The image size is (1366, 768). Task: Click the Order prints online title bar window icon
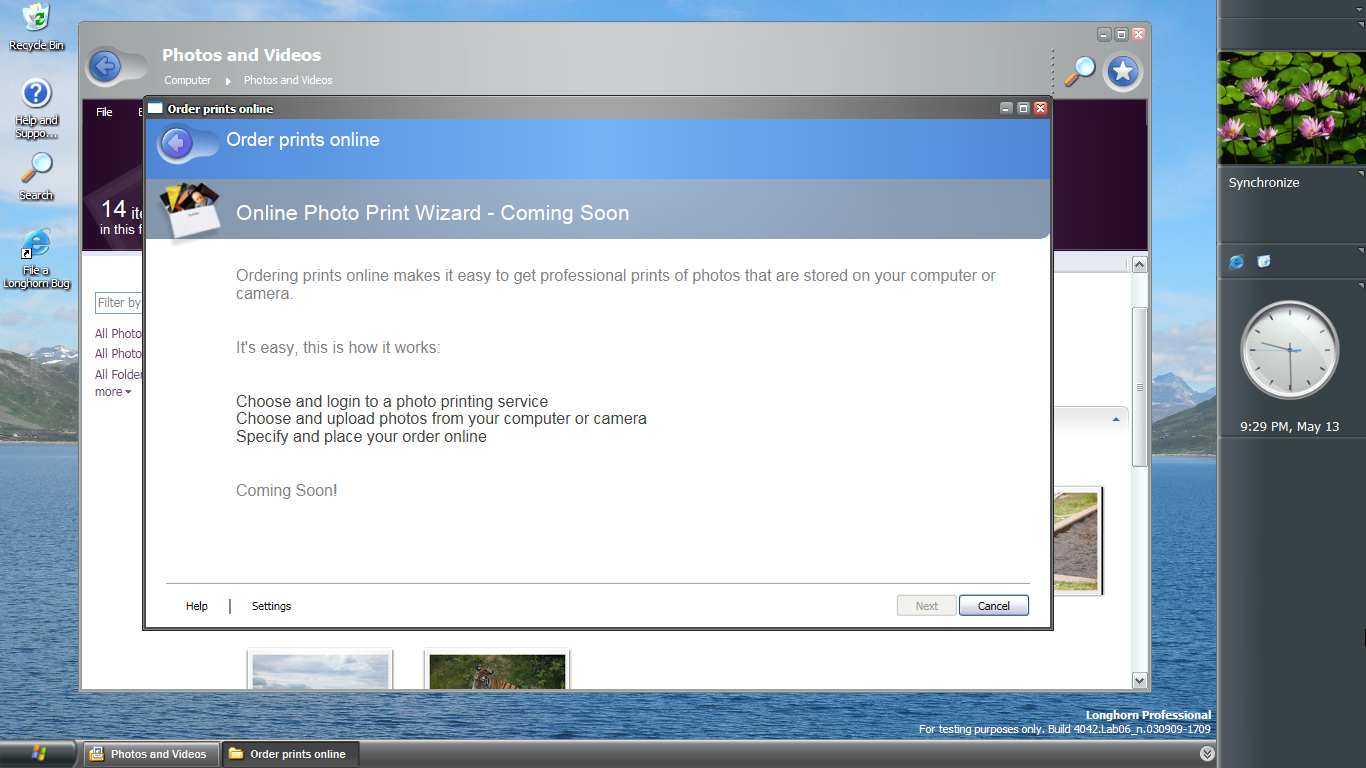[x=155, y=108]
